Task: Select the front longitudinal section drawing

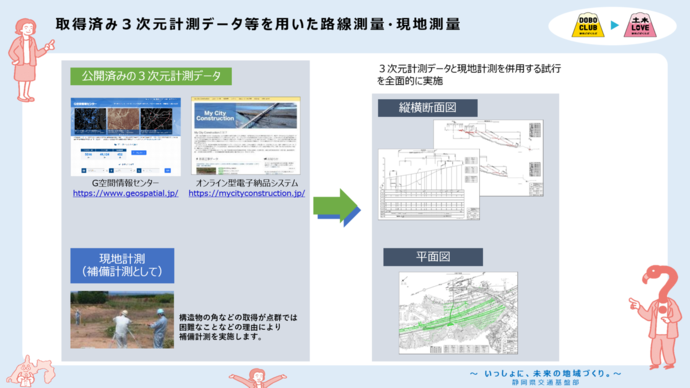Action: (429, 184)
